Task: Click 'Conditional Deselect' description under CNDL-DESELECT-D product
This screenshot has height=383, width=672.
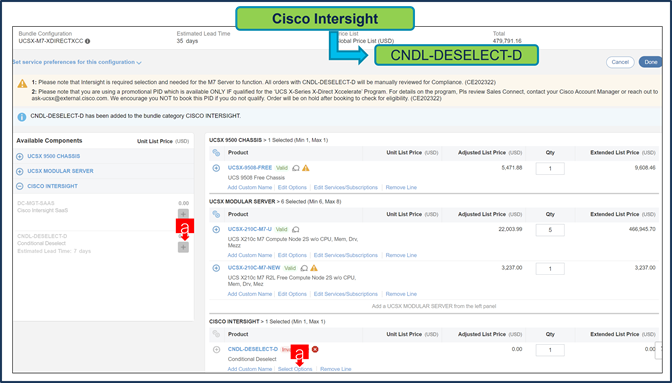Action: pos(252,359)
